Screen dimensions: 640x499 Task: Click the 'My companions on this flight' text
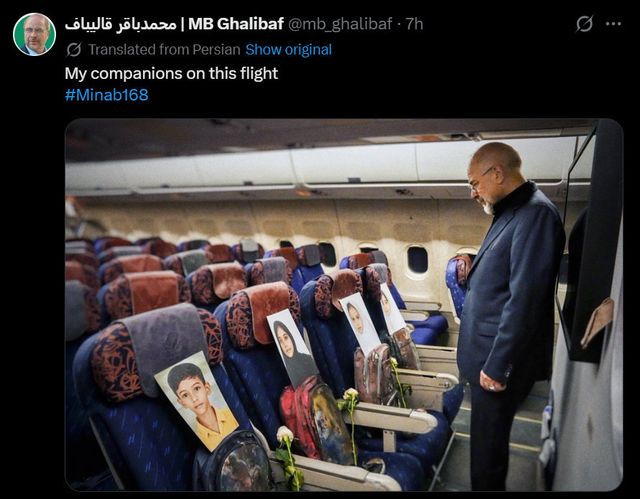(x=171, y=74)
